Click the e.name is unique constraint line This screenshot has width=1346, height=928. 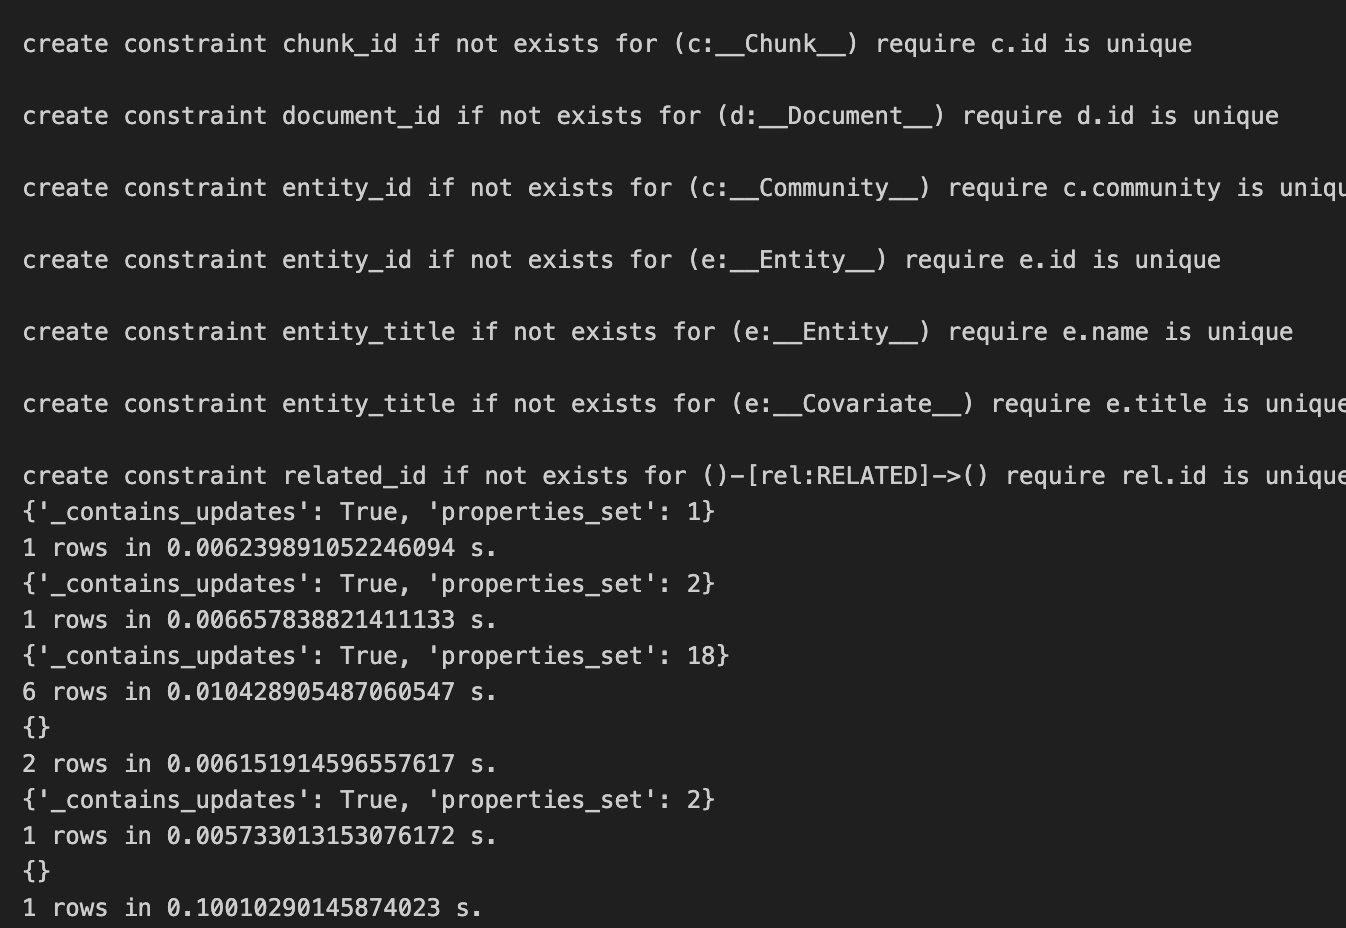tap(657, 332)
